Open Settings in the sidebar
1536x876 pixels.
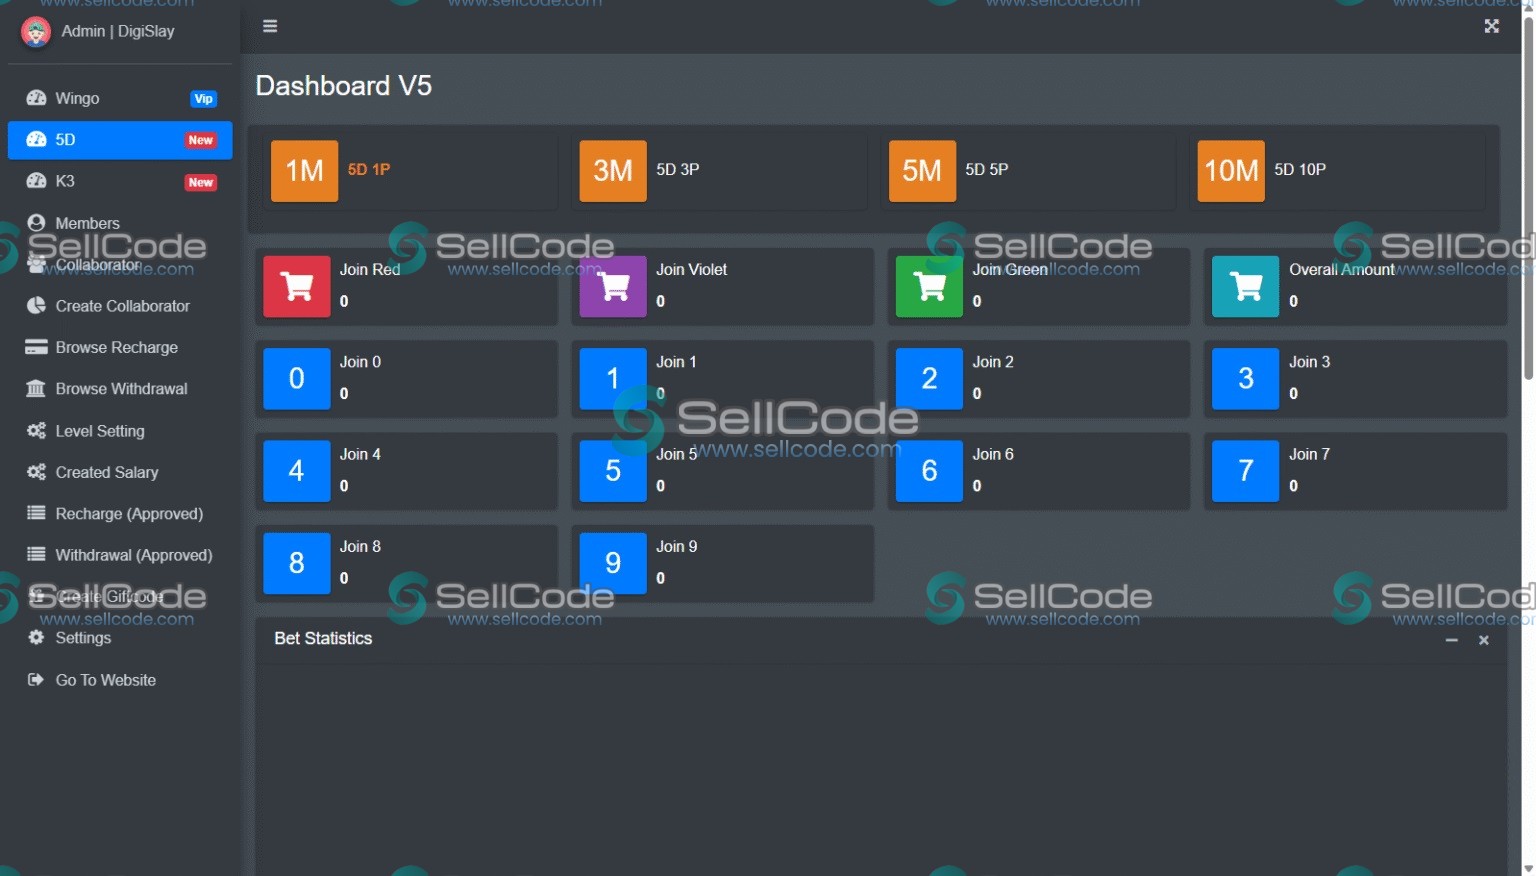coord(120,638)
